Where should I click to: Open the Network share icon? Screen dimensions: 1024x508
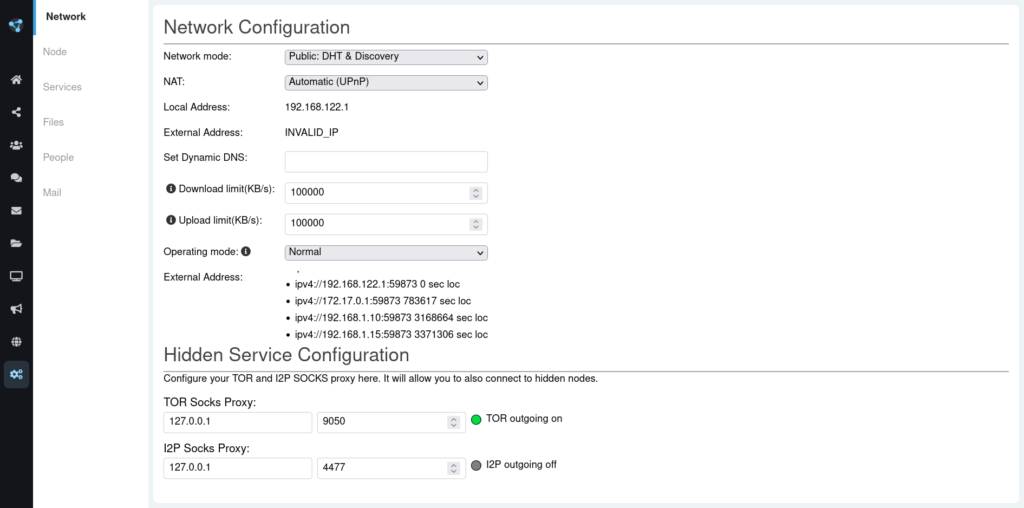pos(16,112)
